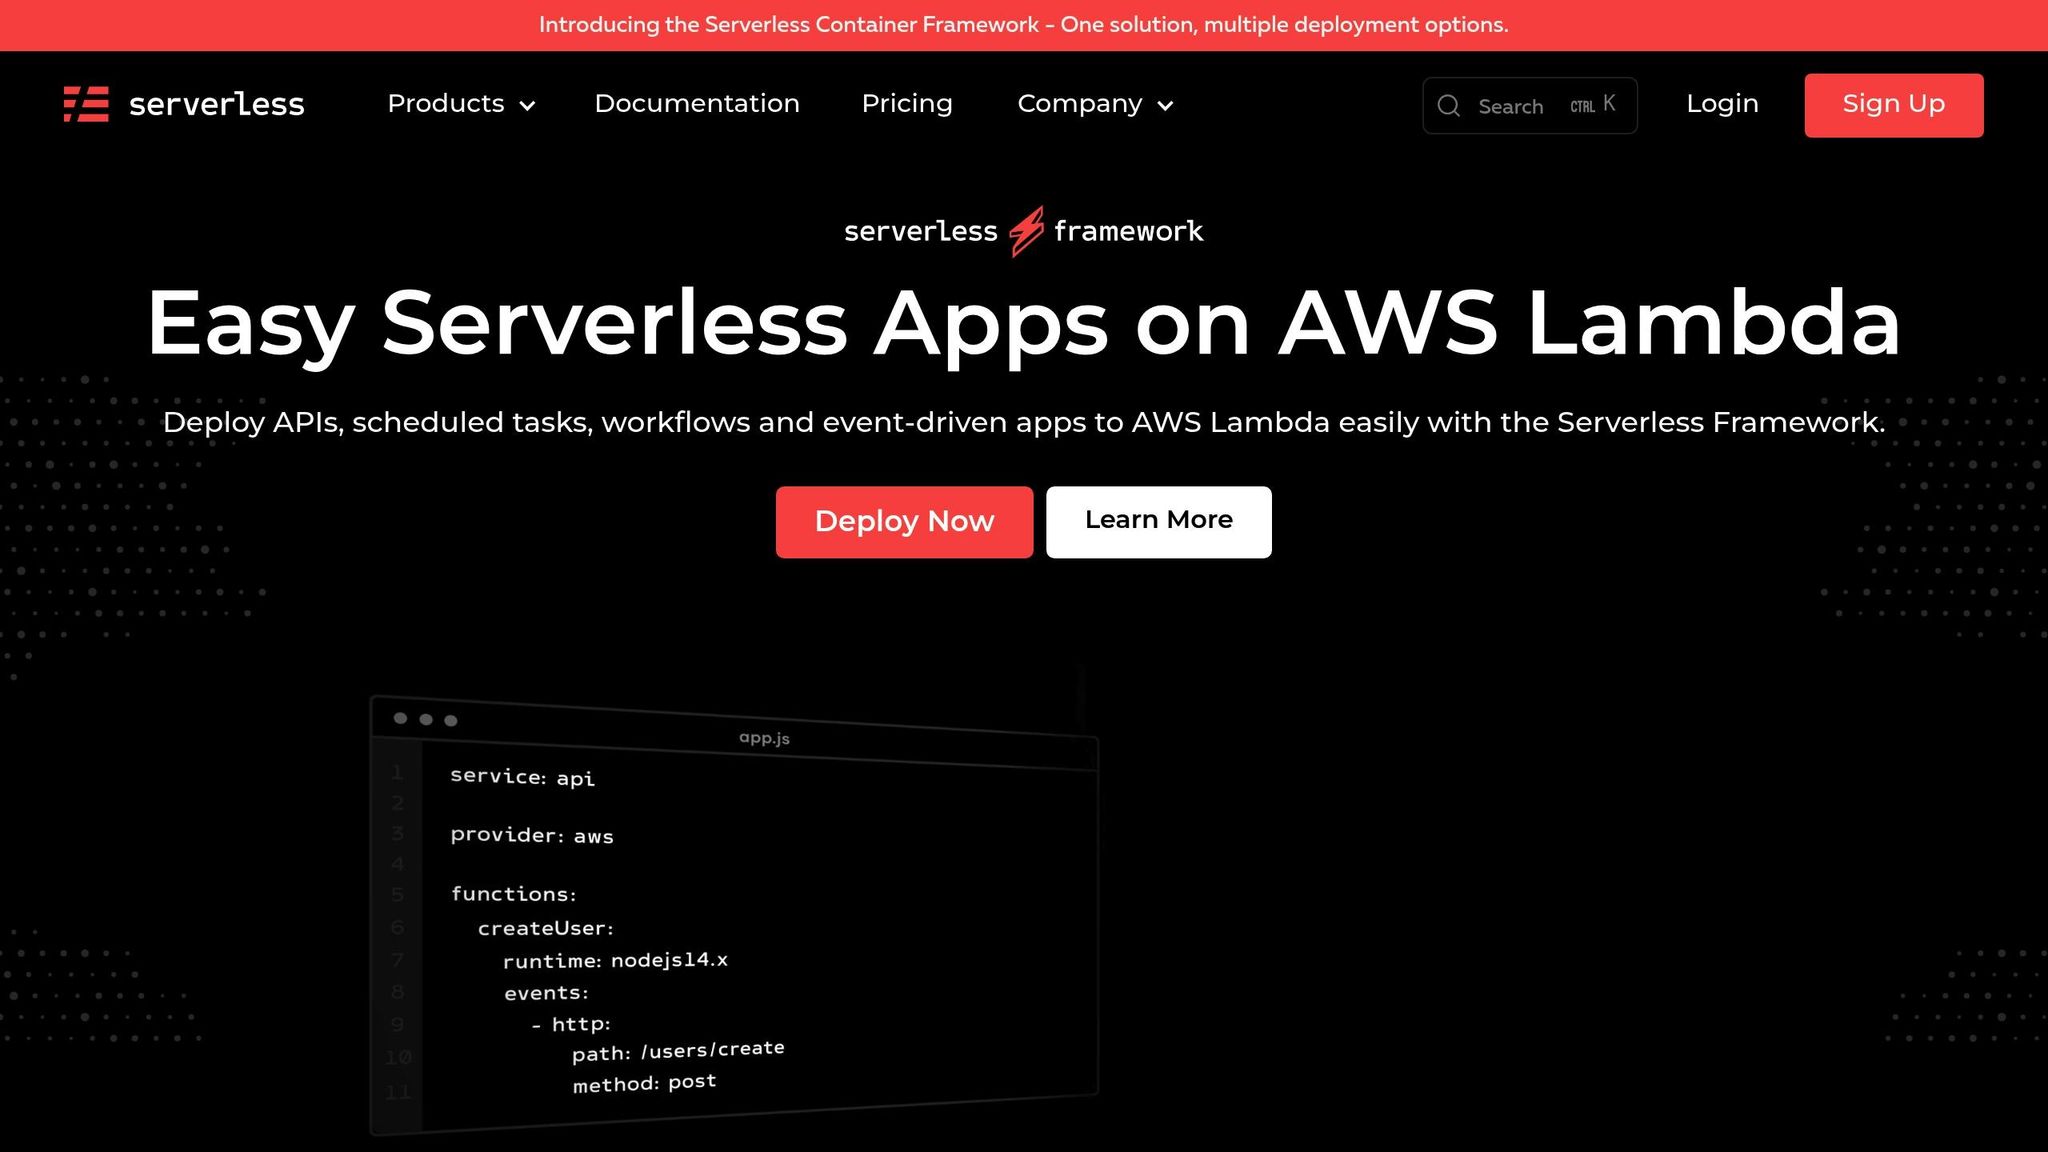
Task: Click the Learn More button
Action: [x=1158, y=521]
